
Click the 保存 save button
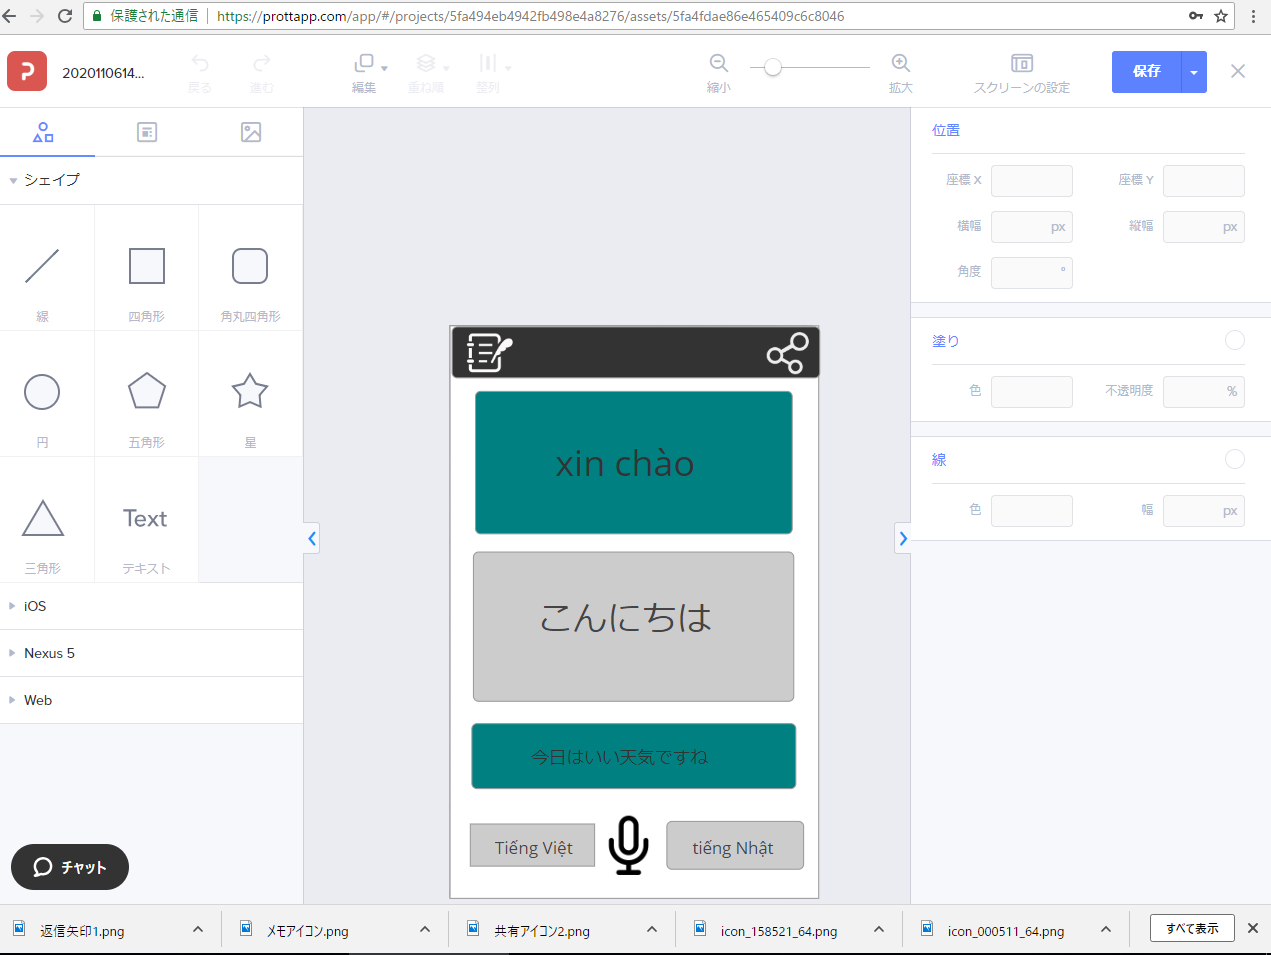tap(1147, 72)
